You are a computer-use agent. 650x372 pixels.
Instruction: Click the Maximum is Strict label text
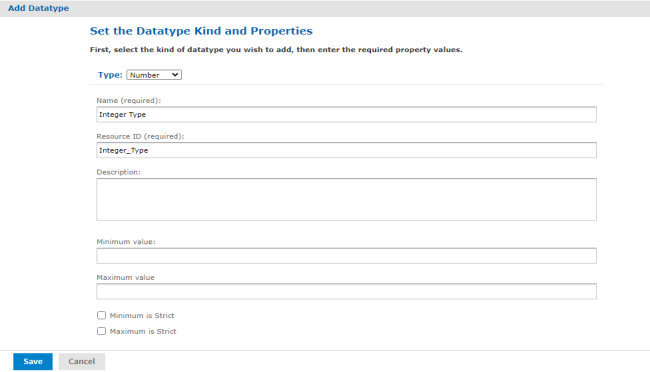143,331
